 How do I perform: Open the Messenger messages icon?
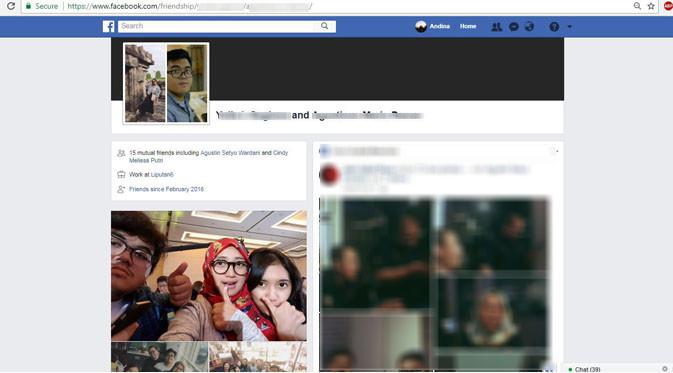(x=513, y=27)
